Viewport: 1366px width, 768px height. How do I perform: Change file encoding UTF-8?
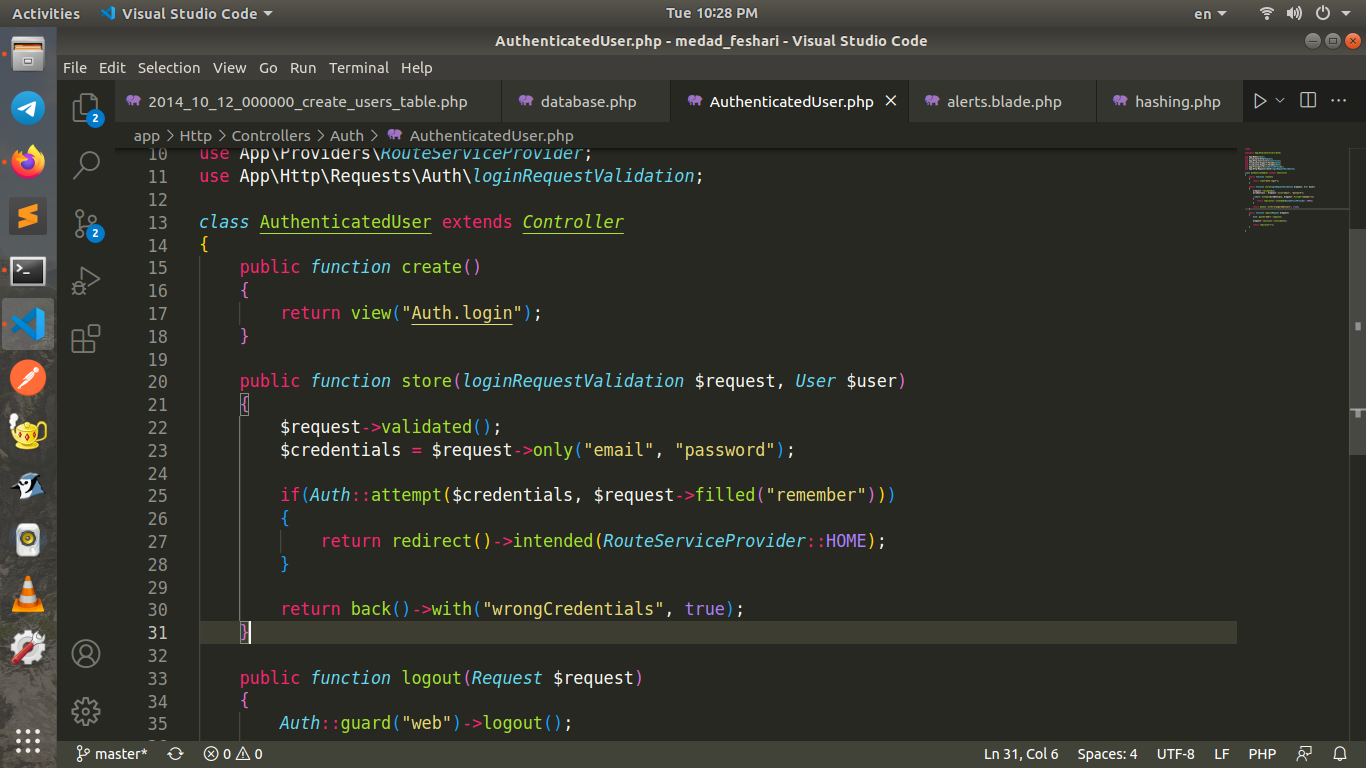click(1176, 754)
